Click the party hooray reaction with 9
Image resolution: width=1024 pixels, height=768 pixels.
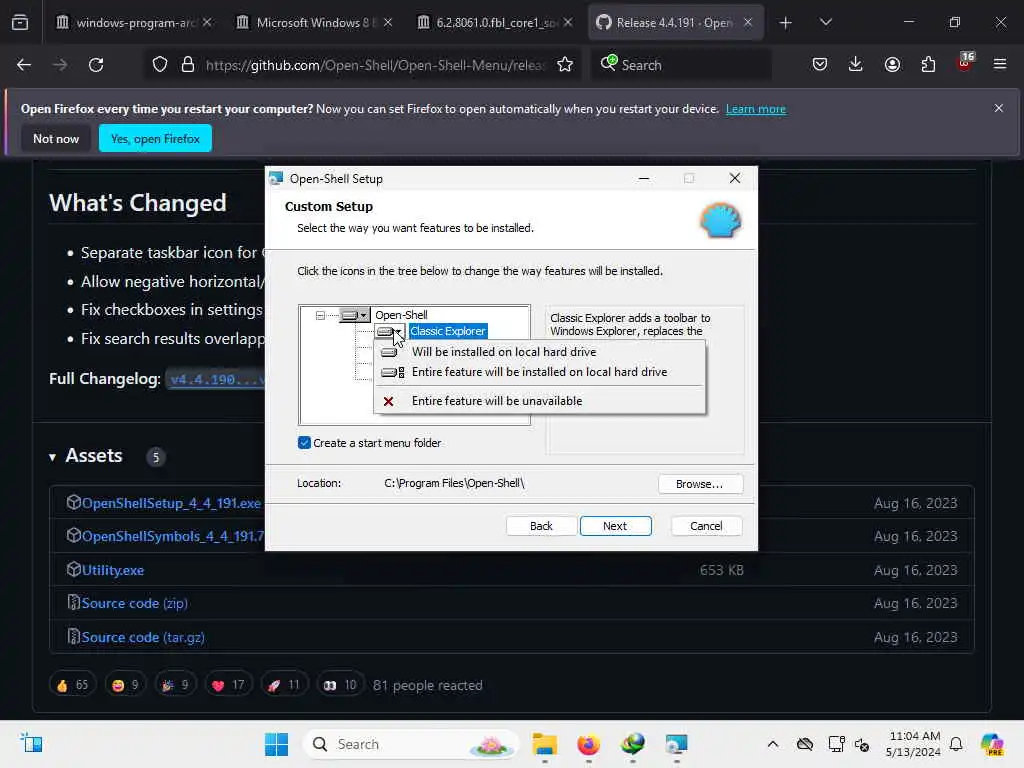pyautogui.click(x=176, y=685)
